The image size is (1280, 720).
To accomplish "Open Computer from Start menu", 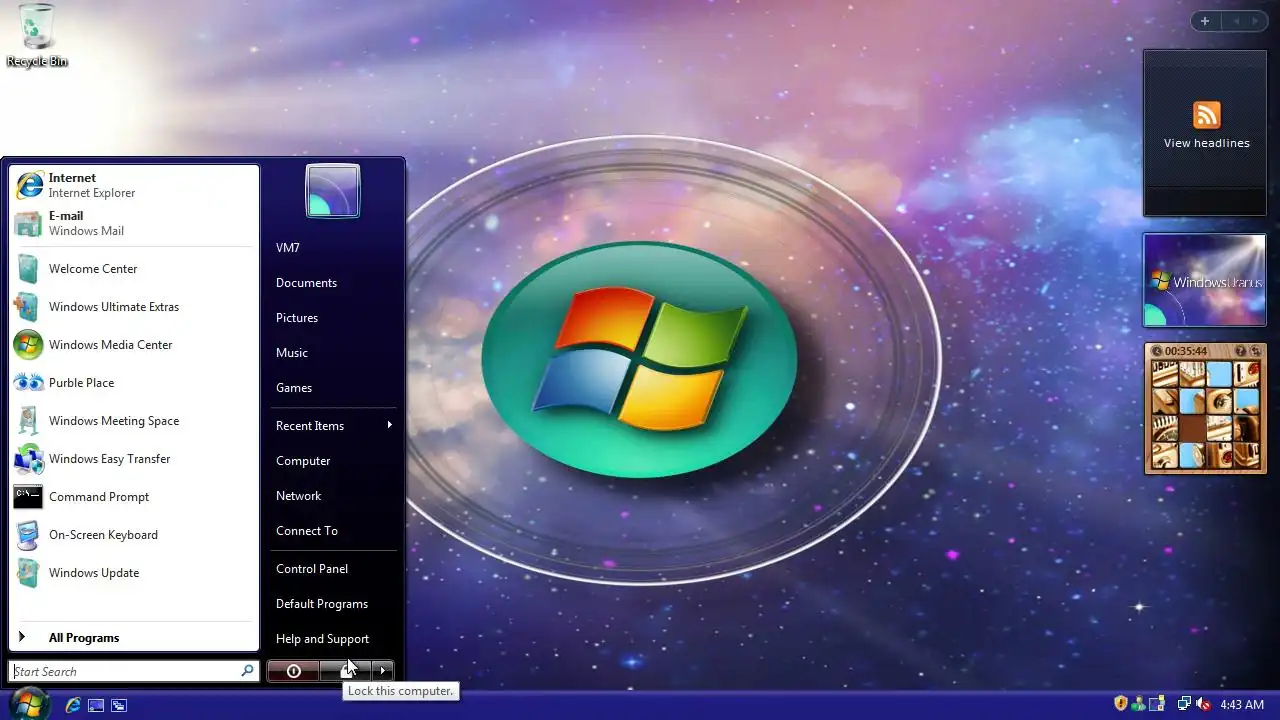I will pyautogui.click(x=333, y=461).
